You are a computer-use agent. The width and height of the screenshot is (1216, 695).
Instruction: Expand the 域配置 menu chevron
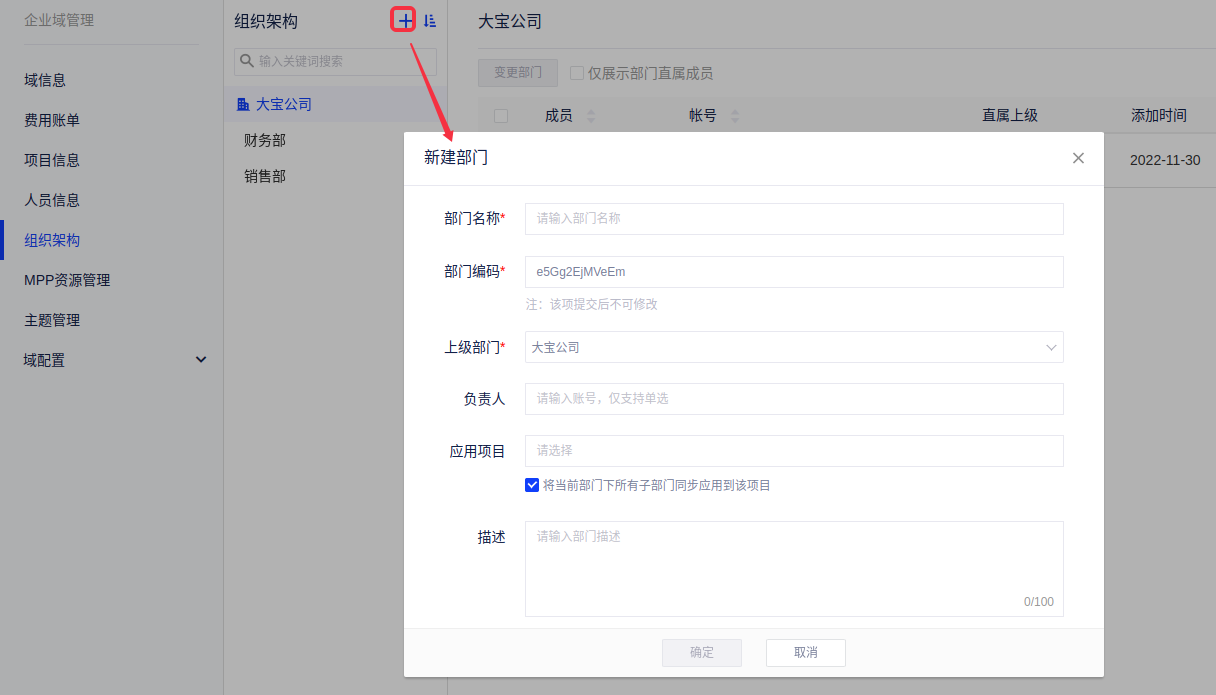[201, 360]
